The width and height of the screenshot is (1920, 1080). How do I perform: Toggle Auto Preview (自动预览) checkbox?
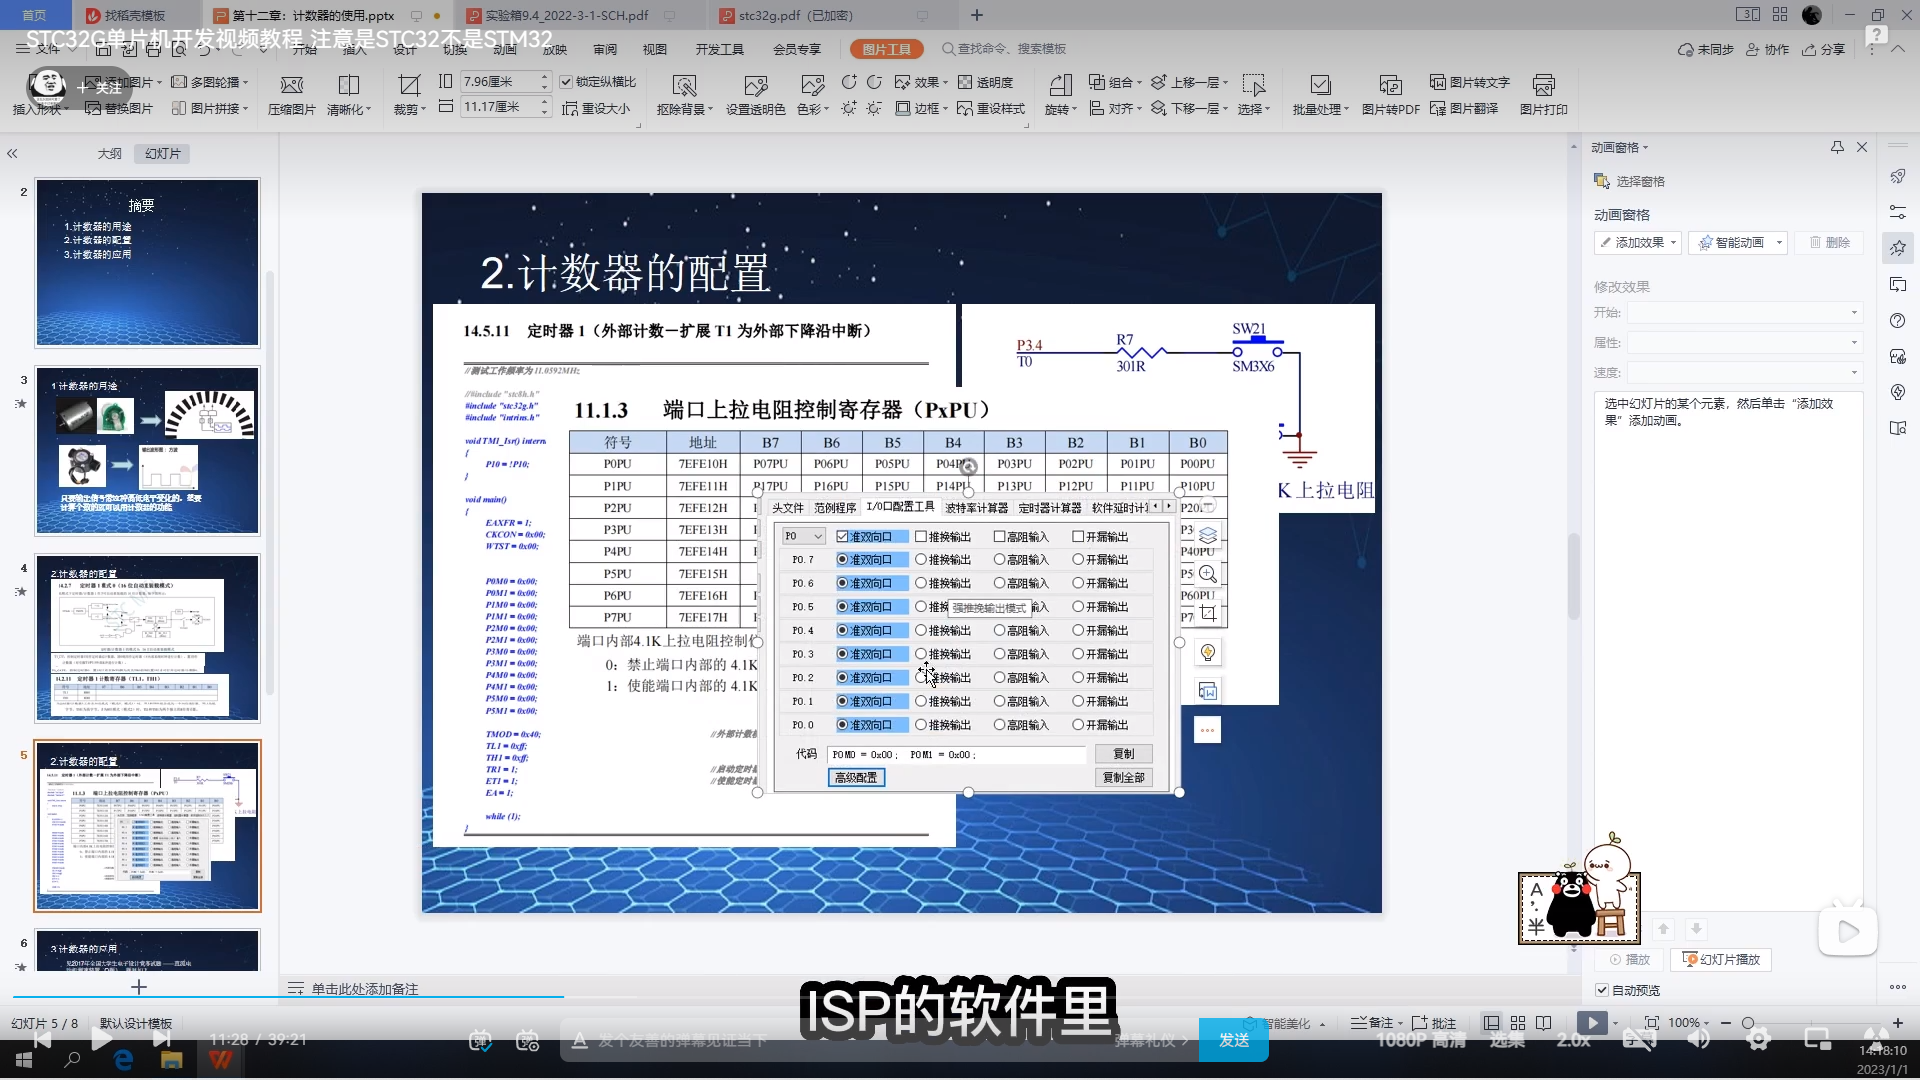click(x=1602, y=990)
